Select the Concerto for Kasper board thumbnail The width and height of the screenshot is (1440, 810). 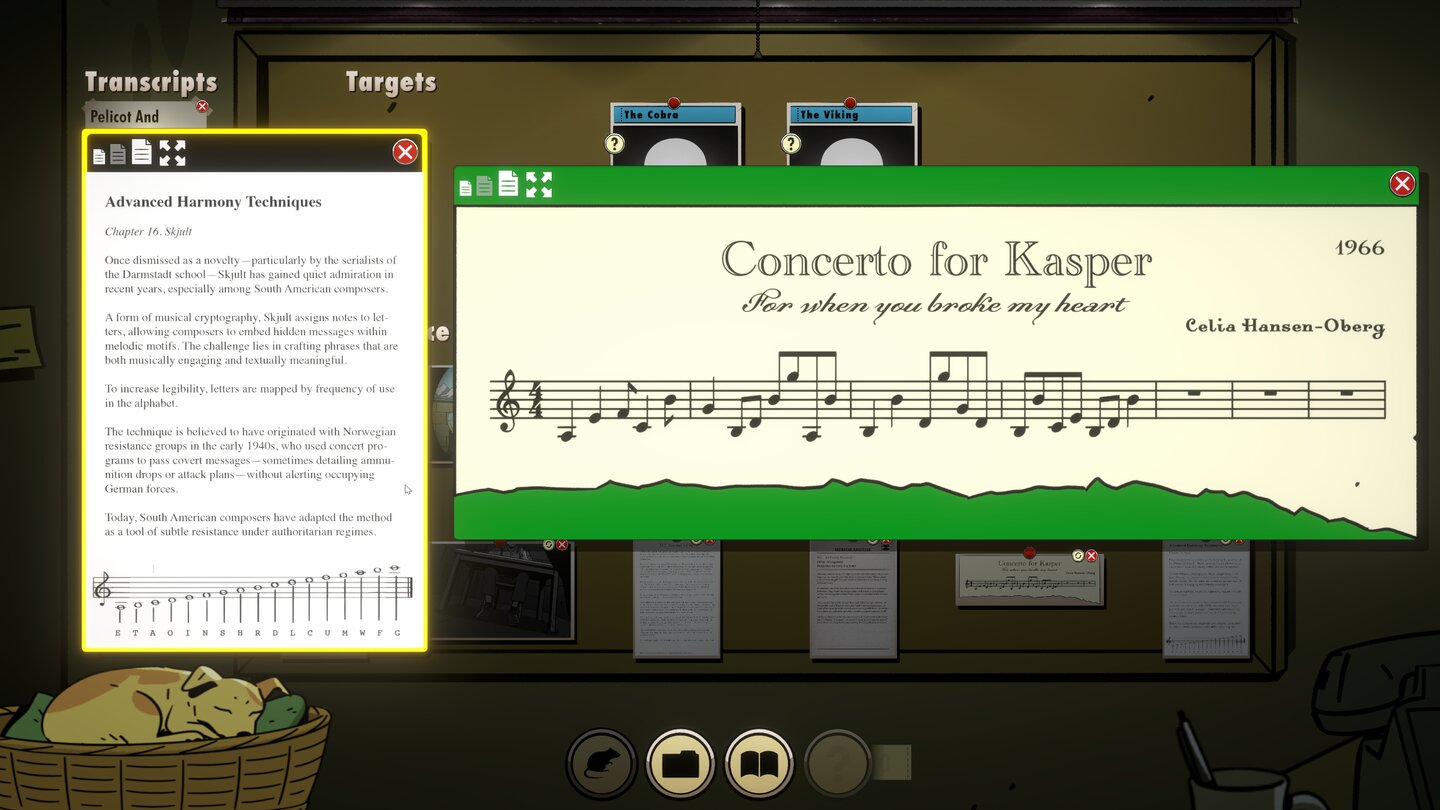[1028, 582]
